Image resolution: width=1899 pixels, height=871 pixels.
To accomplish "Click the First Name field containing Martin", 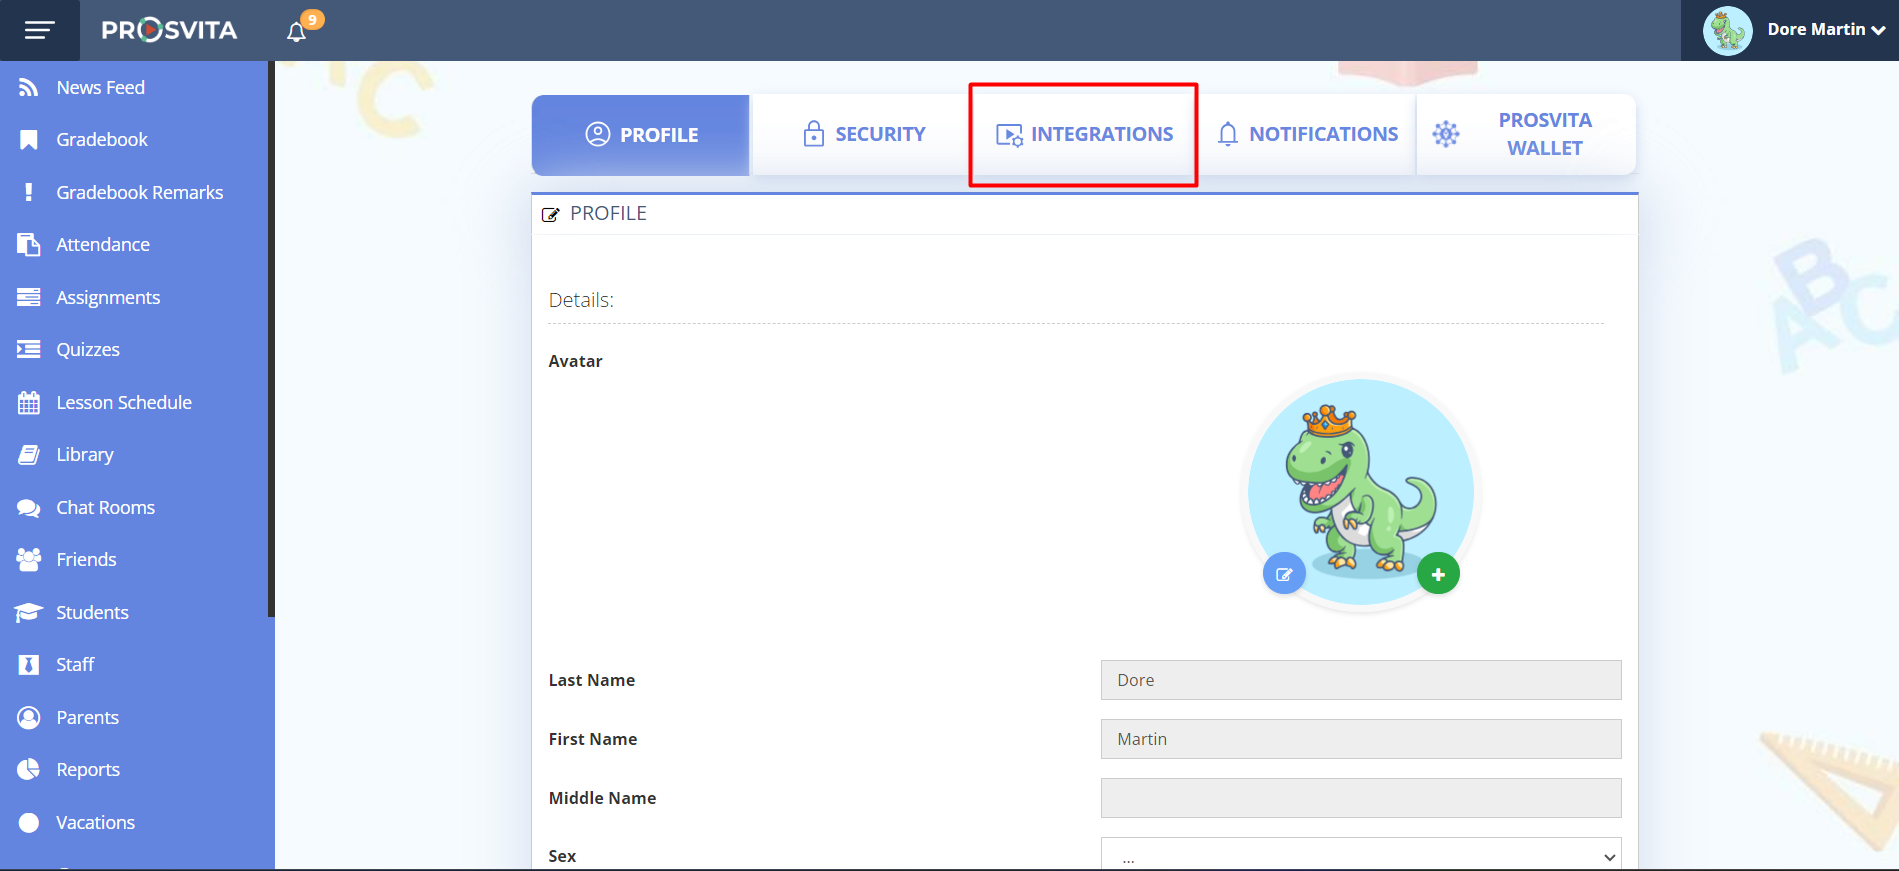I will [1361, 739].
